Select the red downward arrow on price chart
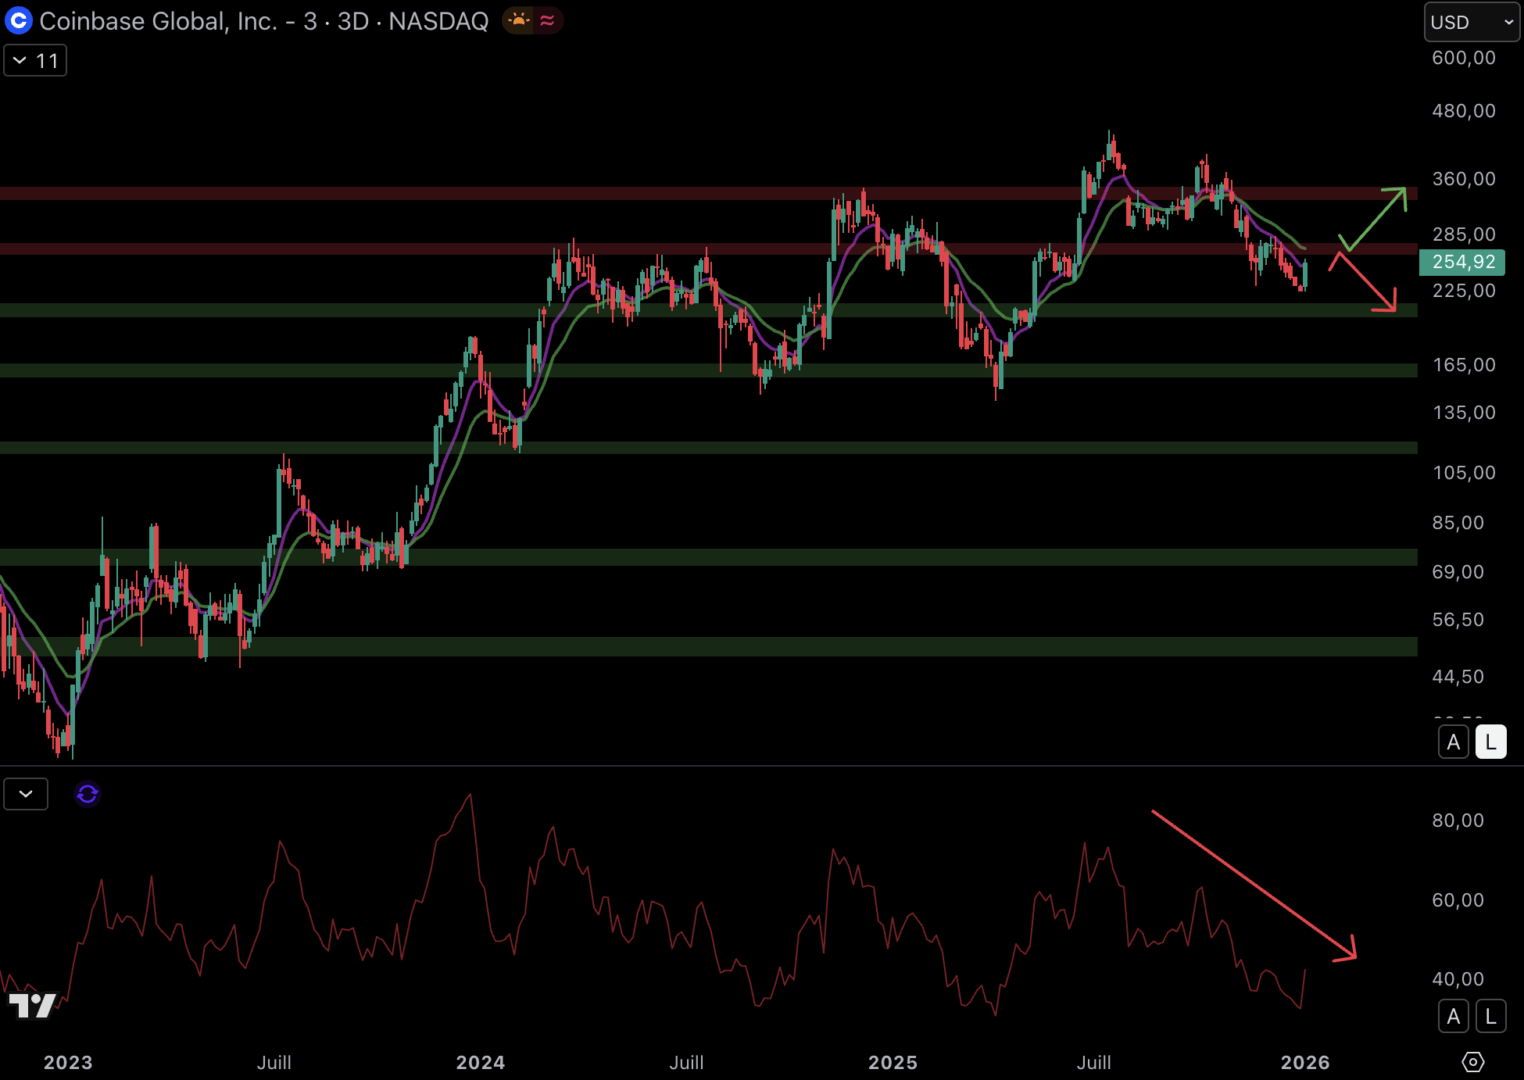 click(x=1364, y=283)
